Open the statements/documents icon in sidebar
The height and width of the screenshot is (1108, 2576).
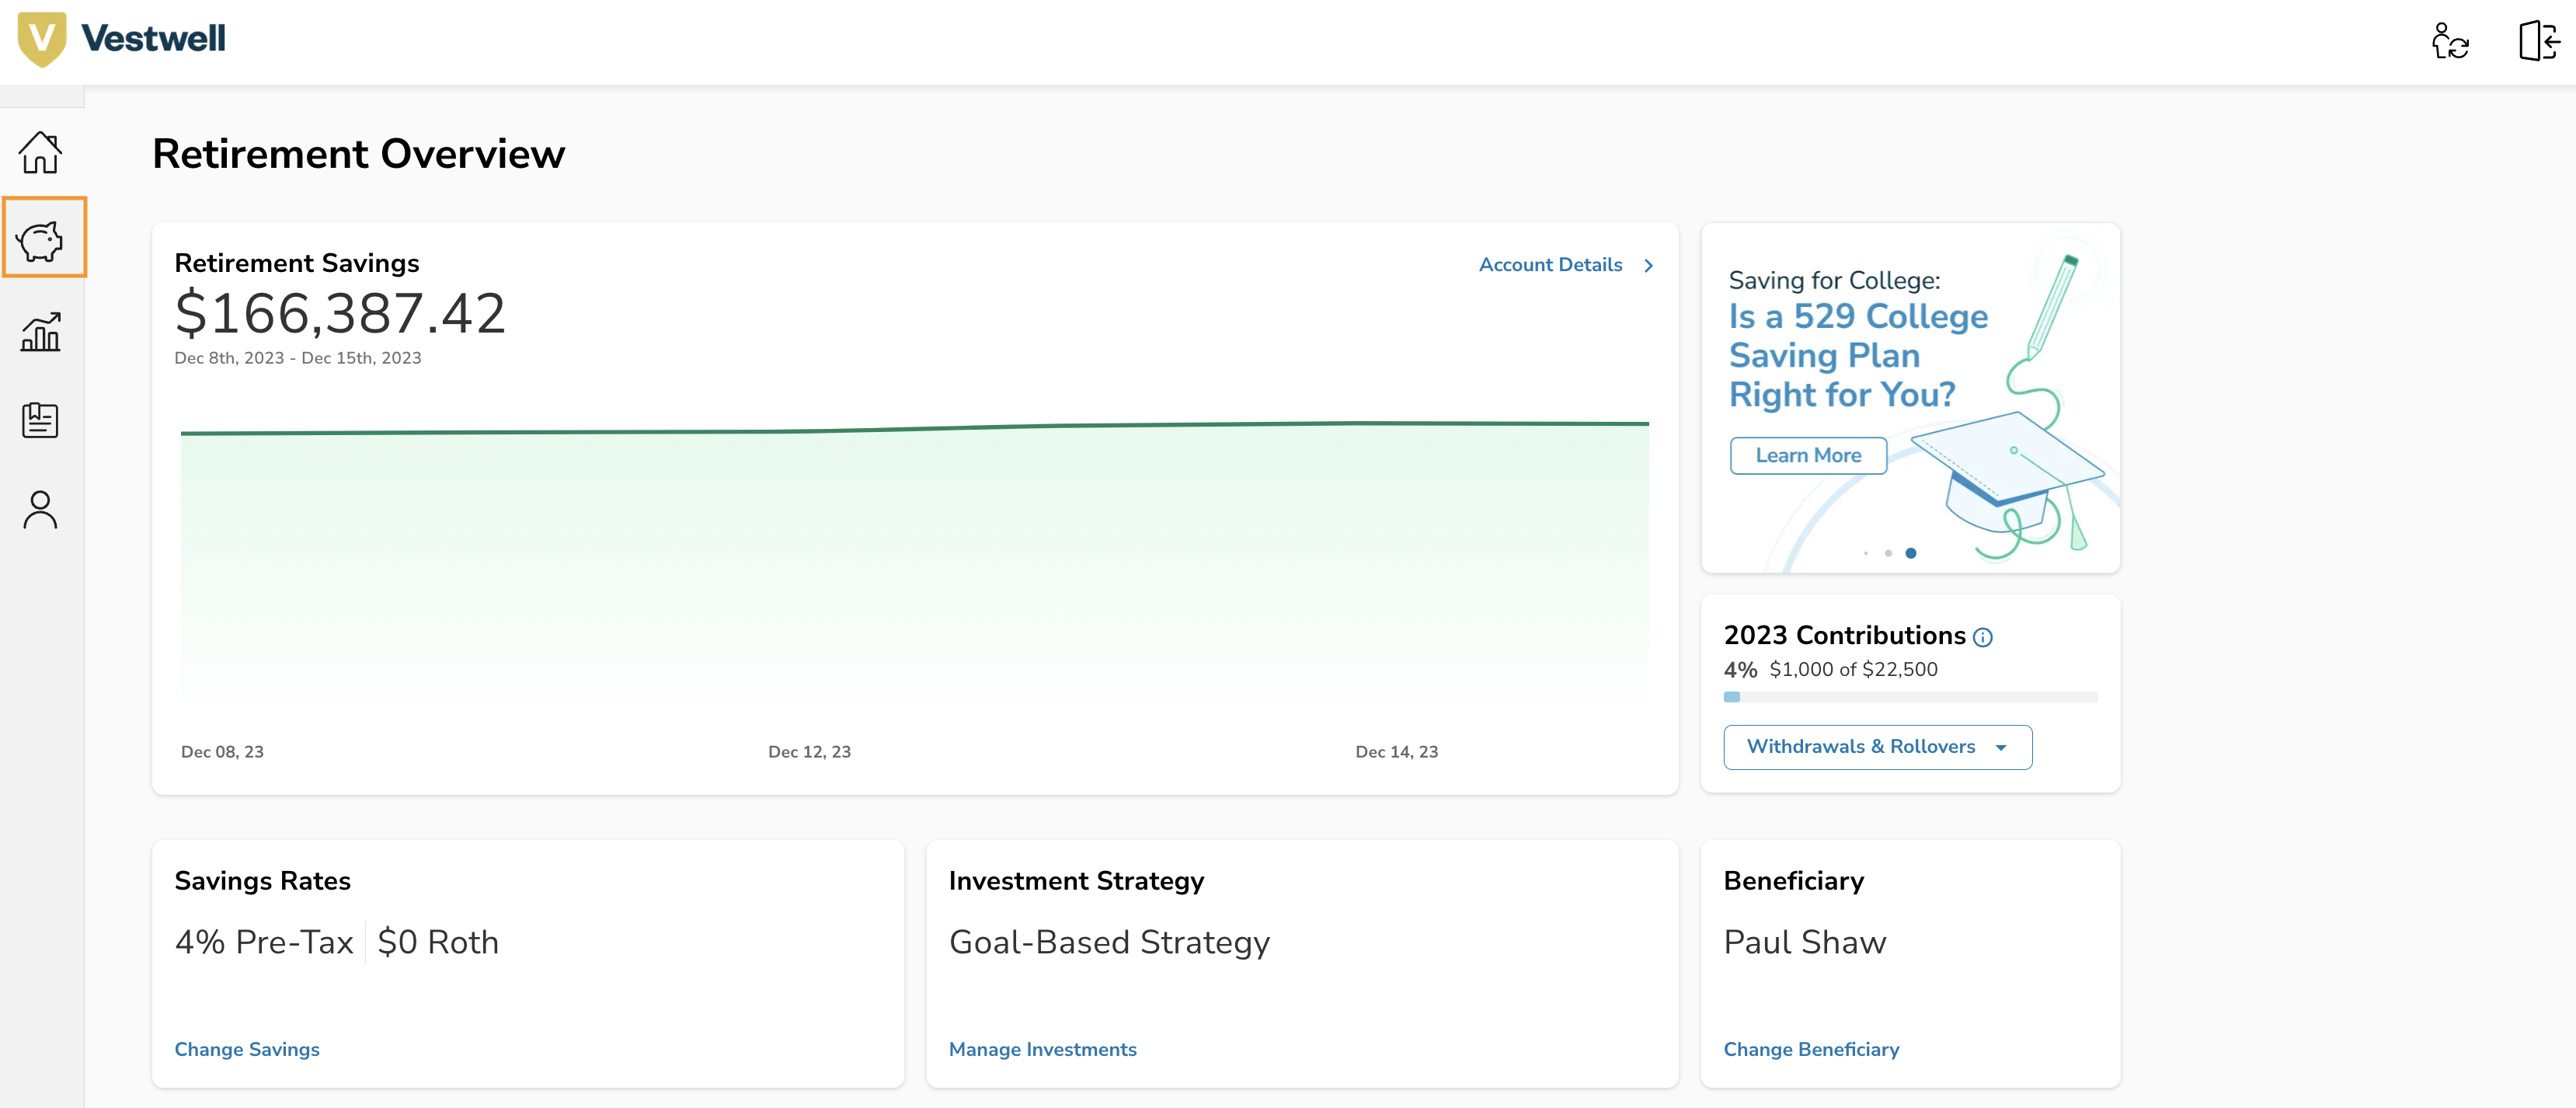(40, 420)
